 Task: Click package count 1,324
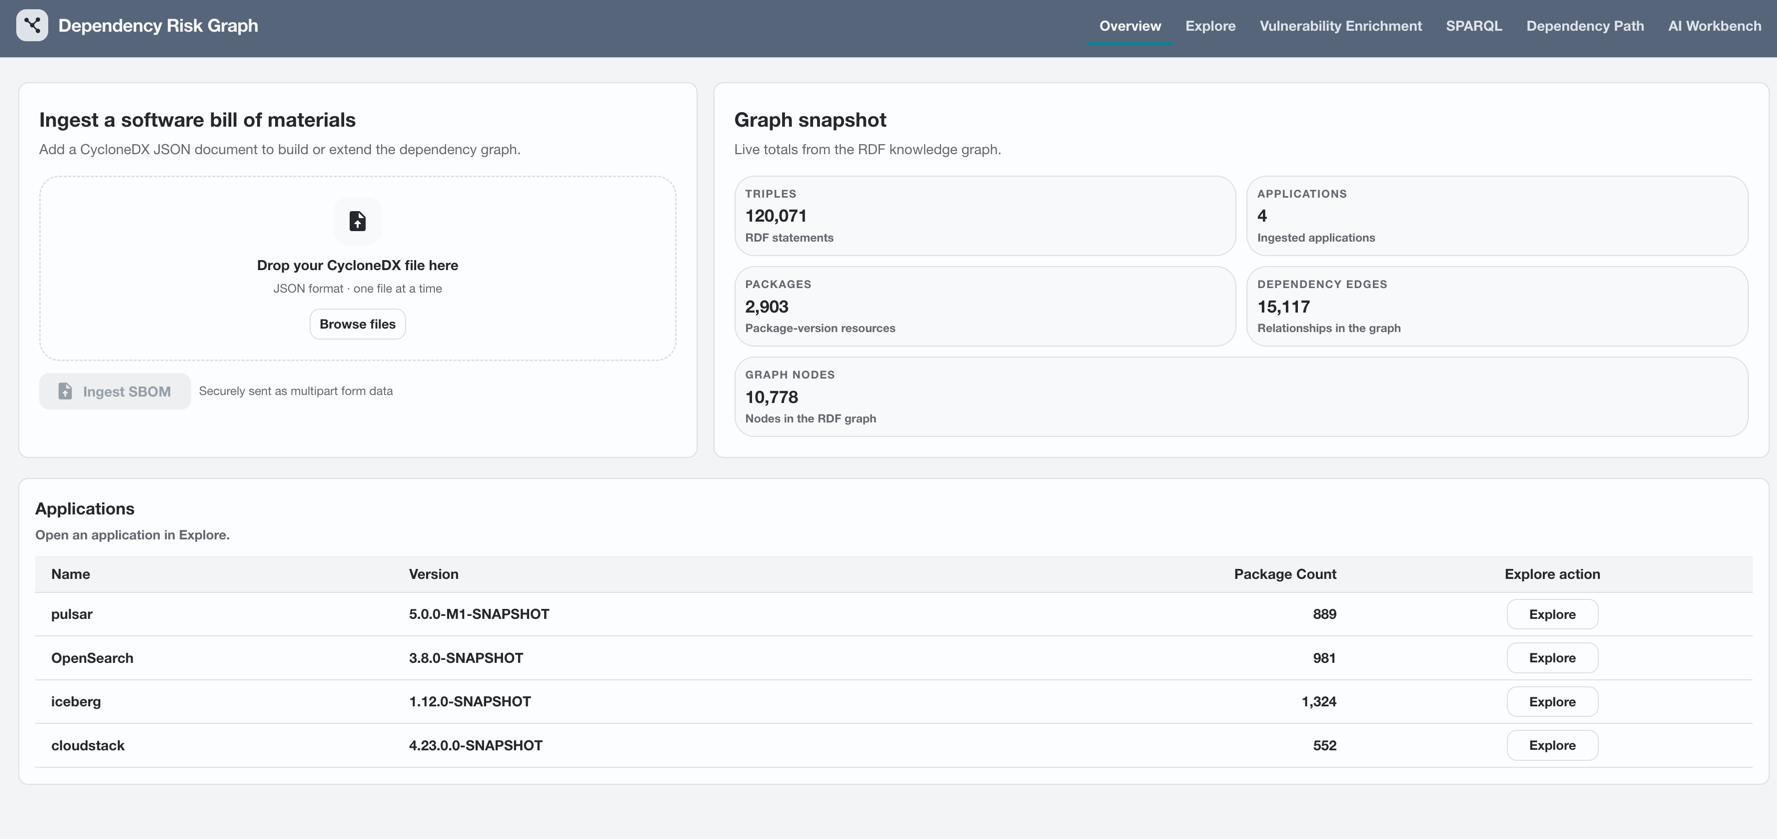[x=1319, y=702]
